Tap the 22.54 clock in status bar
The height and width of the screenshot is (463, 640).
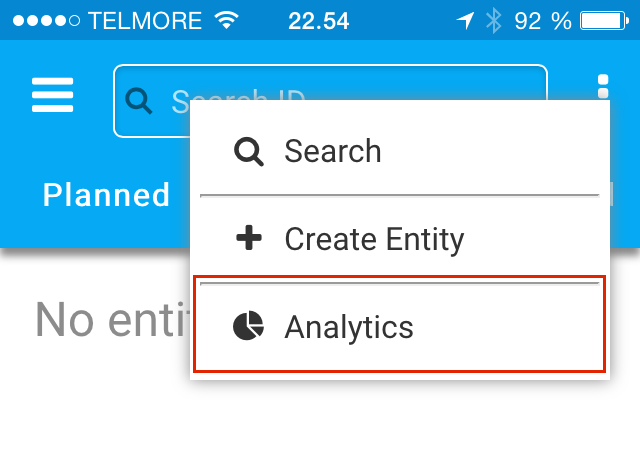318,21
